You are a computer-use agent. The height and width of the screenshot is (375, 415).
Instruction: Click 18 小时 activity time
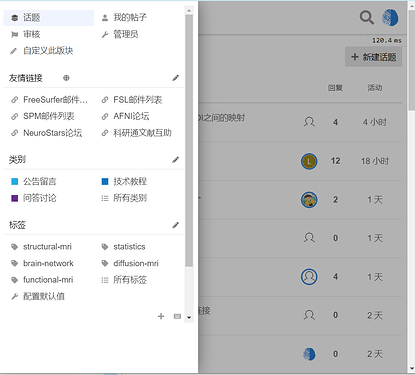tap(375, 161)
